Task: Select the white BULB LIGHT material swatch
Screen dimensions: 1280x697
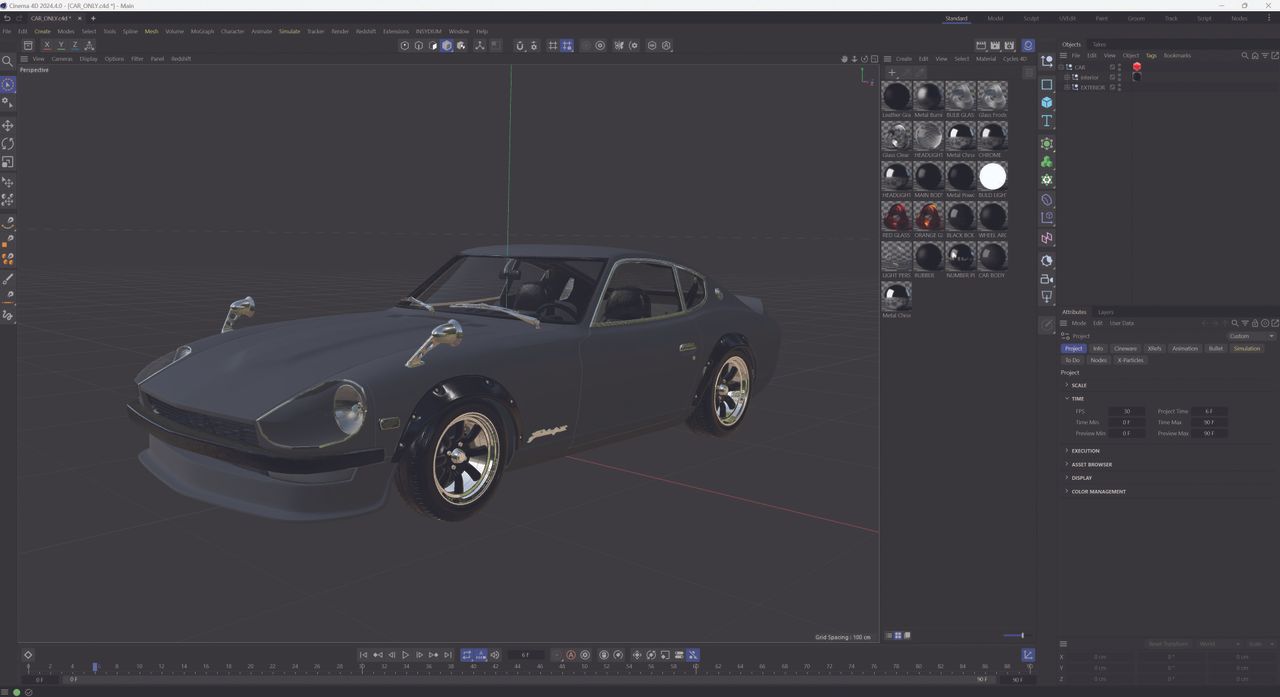Action: 992,176
